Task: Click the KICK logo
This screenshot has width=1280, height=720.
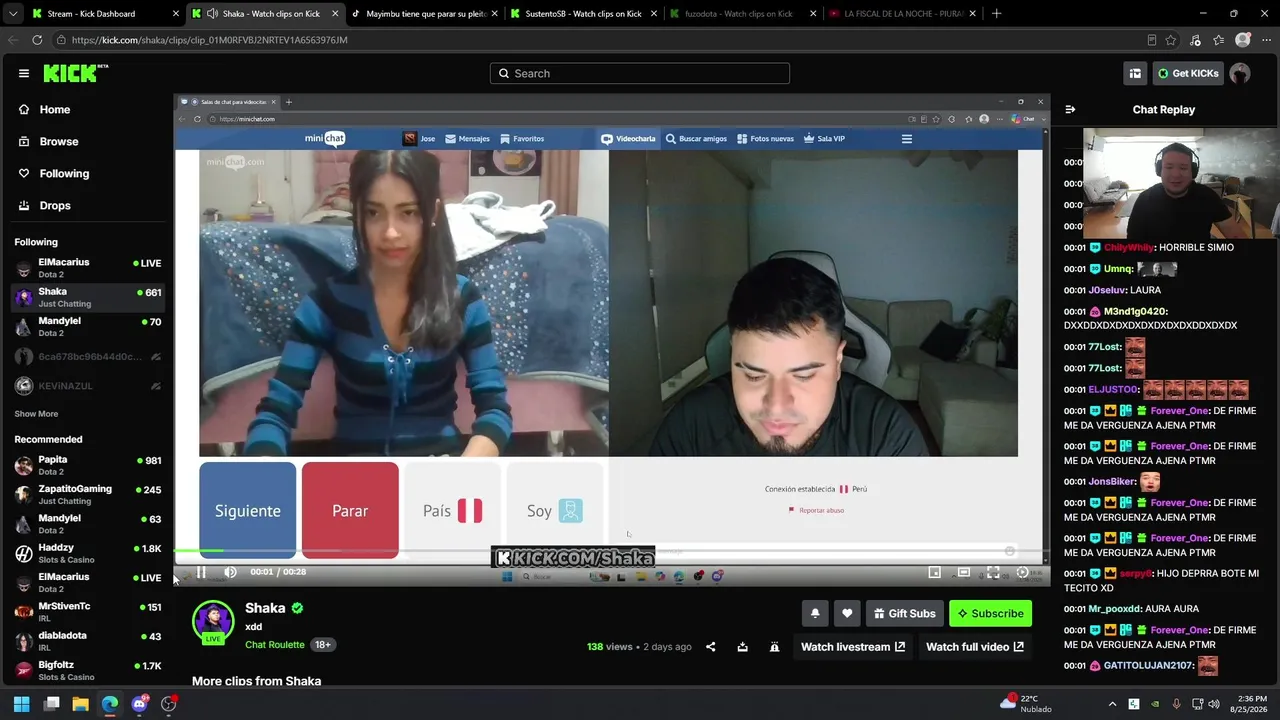Action: (x=75, y=73)
